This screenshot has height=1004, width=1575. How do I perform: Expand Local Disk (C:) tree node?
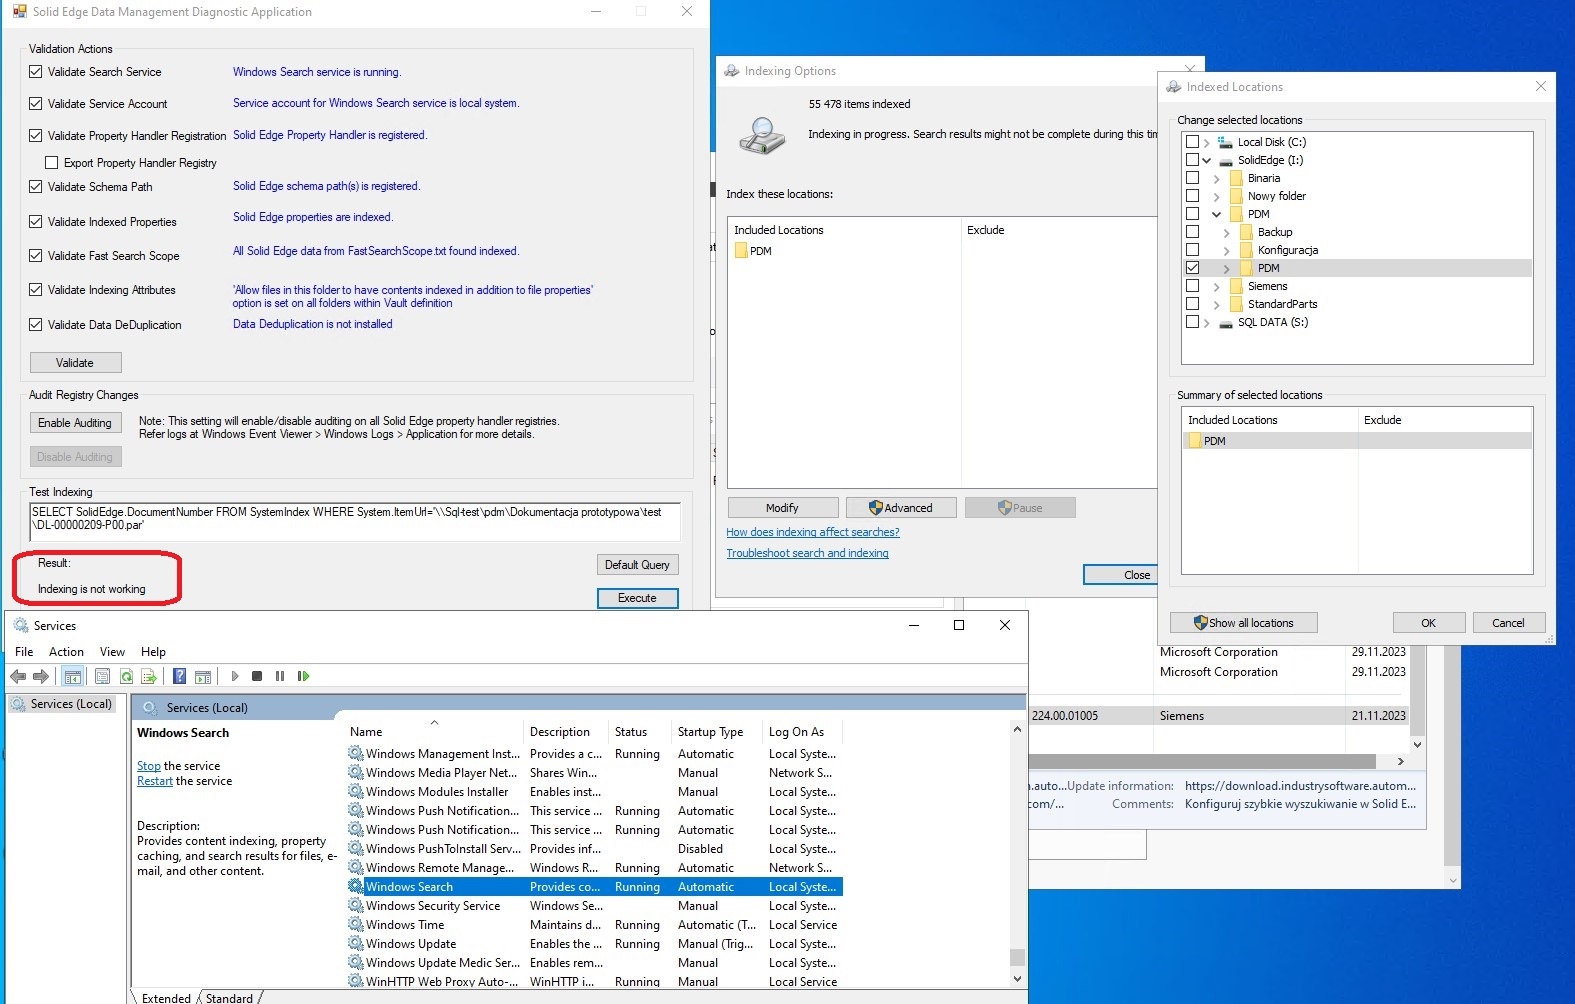coord(1207,142)
